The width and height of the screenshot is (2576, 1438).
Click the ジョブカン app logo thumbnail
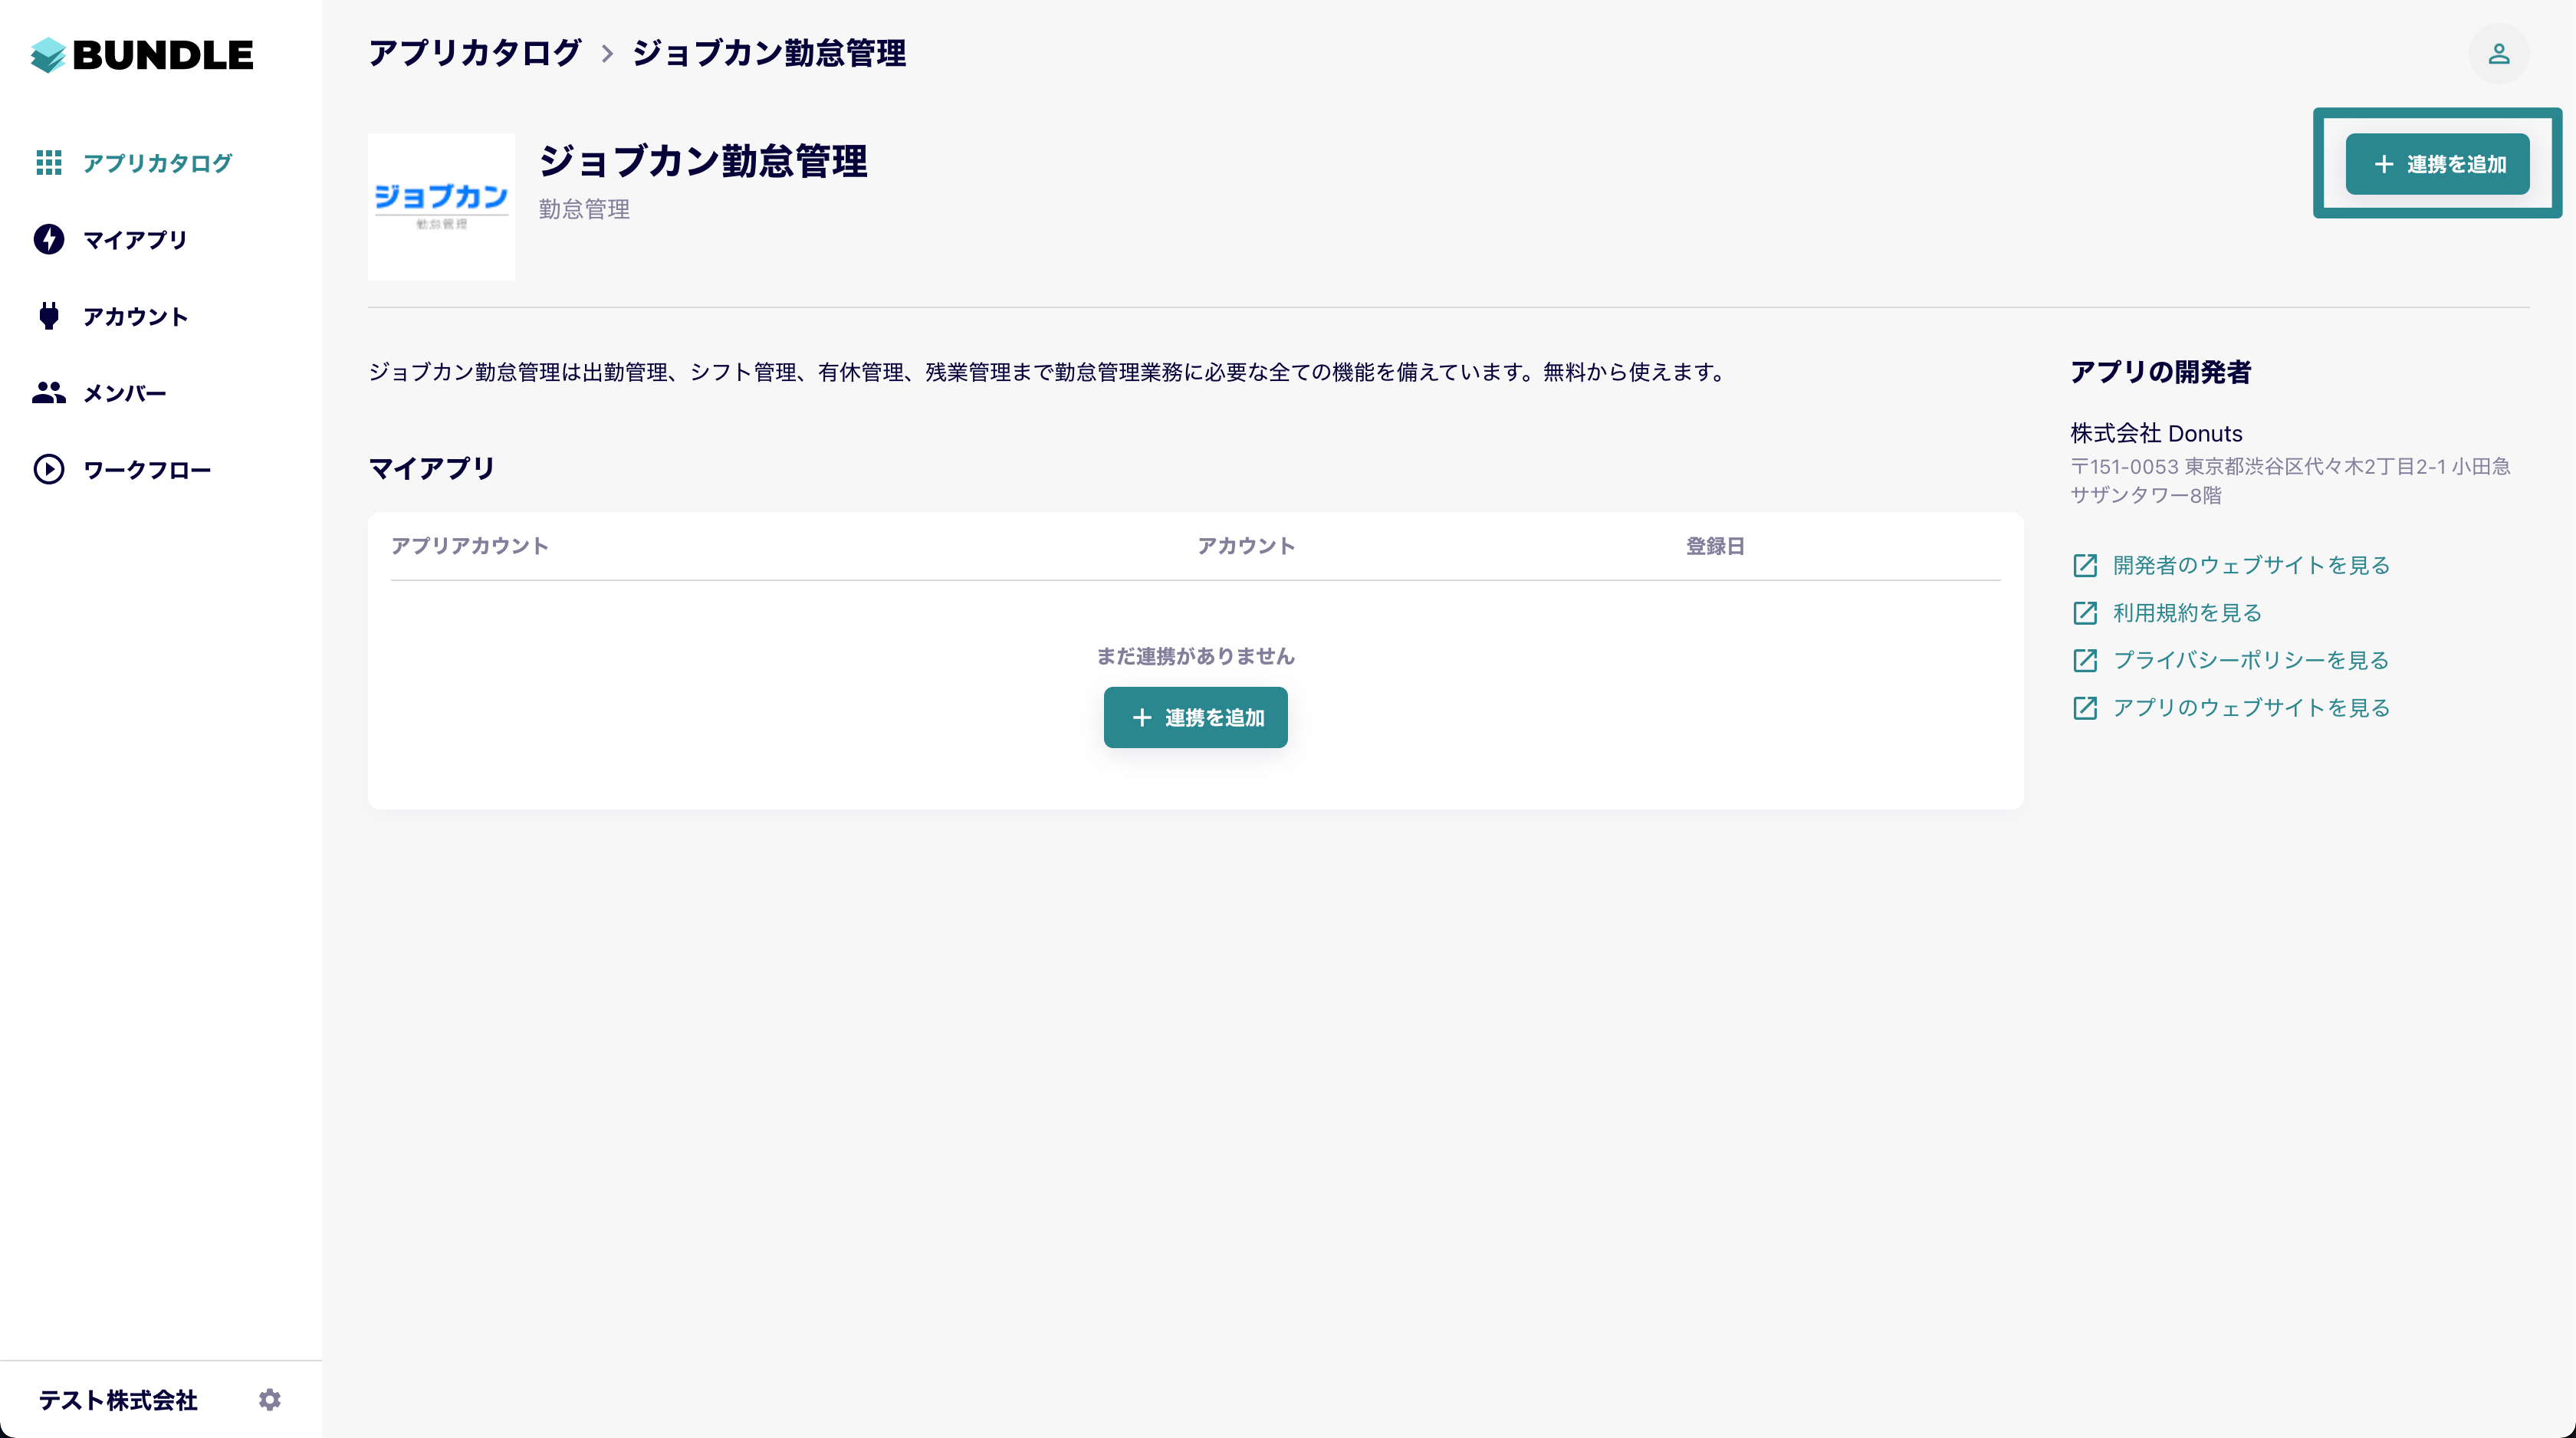[x=441, y=207]
